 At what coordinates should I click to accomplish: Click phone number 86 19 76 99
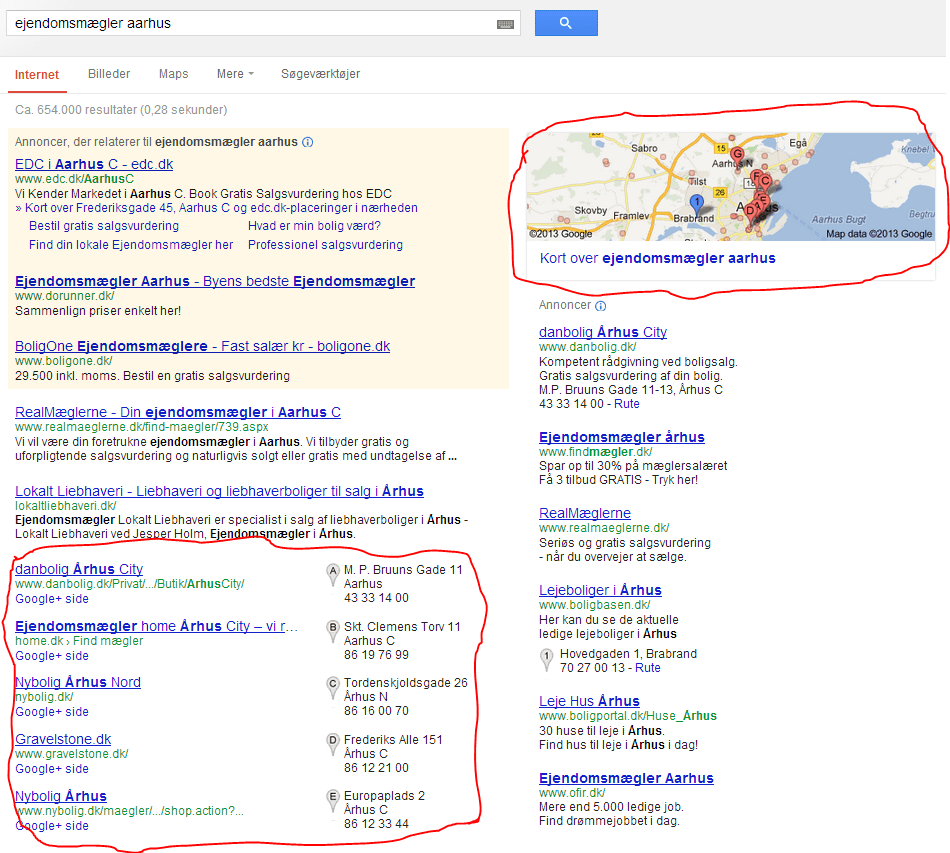tap(376, 655)
